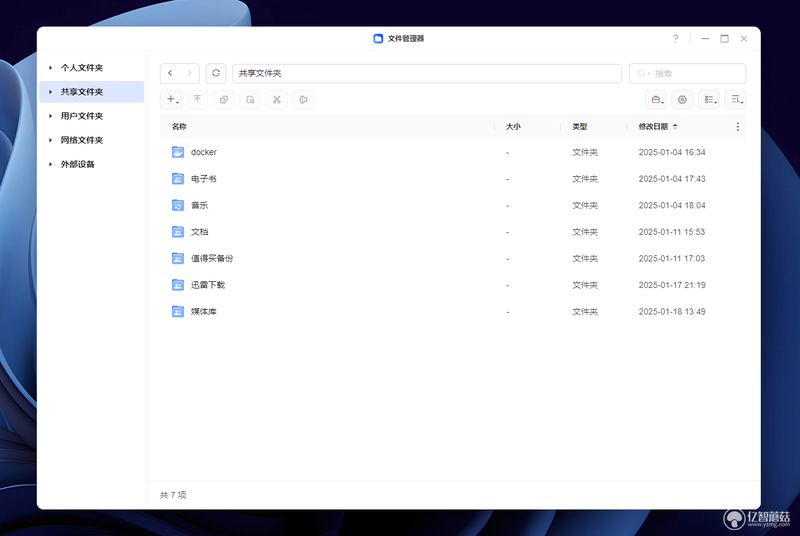Image resolution: width=800 pixels, height=536 pixels.
Task: Select the 值得买备份 folder name
Action: click(212, 258)
